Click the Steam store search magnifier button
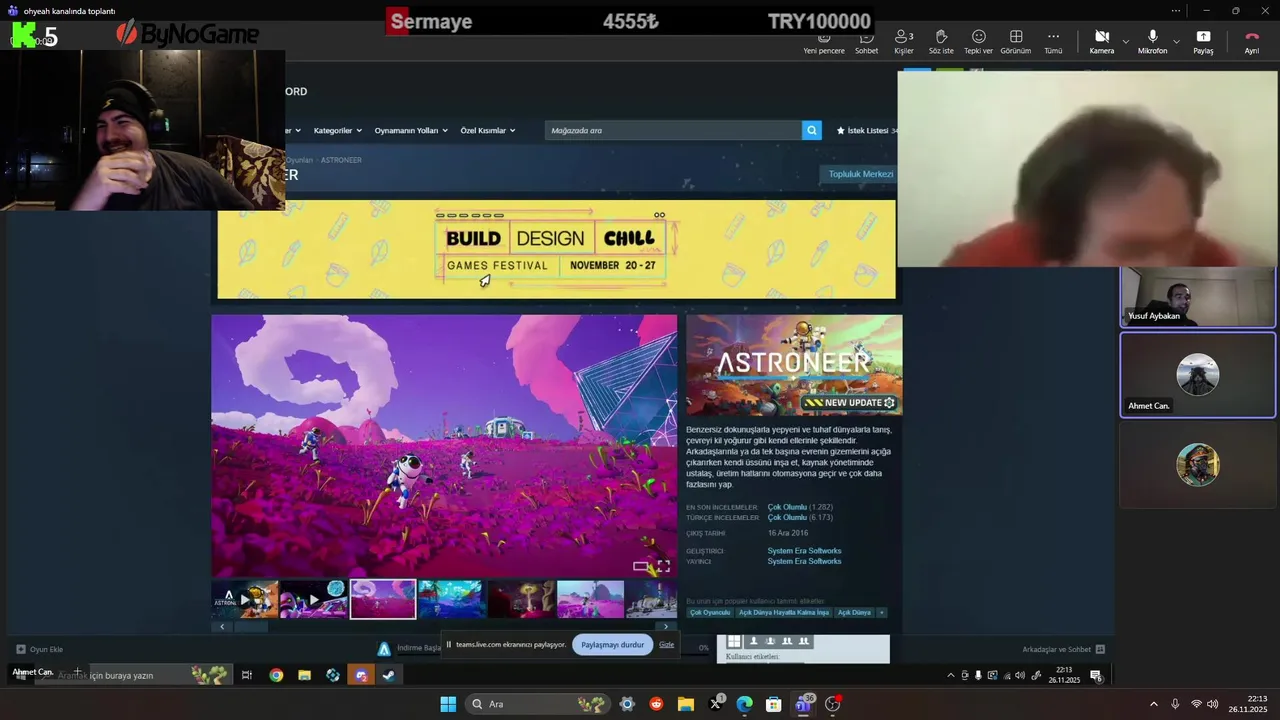Screen dimensions: 1280x720 pyautogui.click(x=811, y=130)
